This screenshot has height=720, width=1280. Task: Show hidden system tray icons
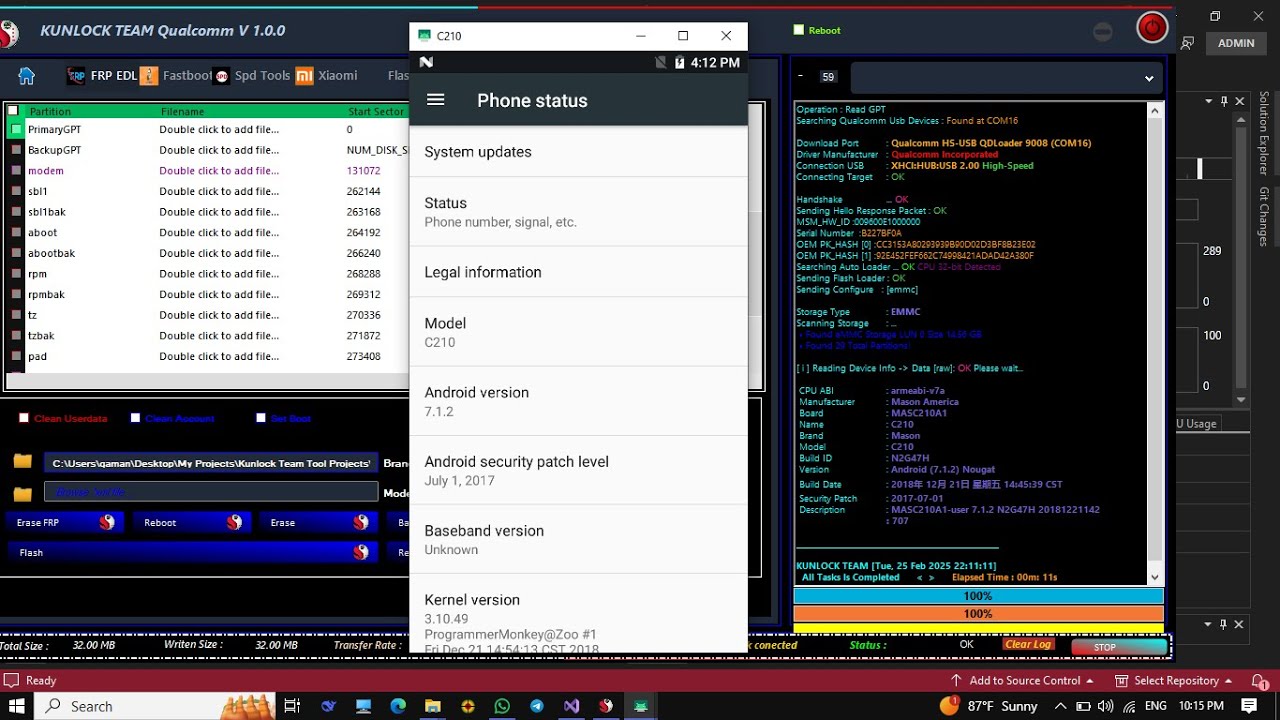pos(1060,706)
